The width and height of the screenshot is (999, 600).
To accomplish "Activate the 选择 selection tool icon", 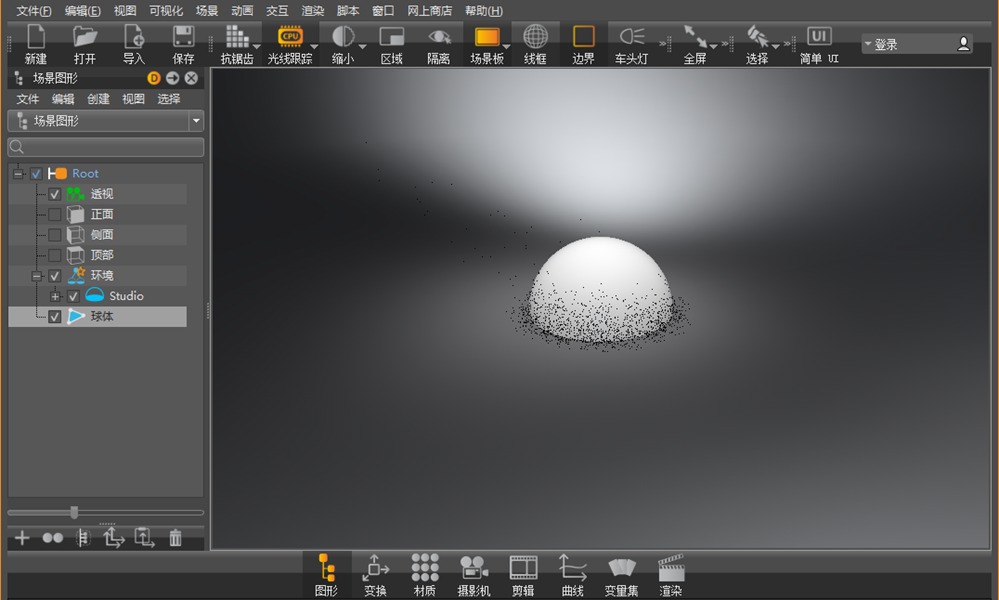I will [x=757, y=37].
